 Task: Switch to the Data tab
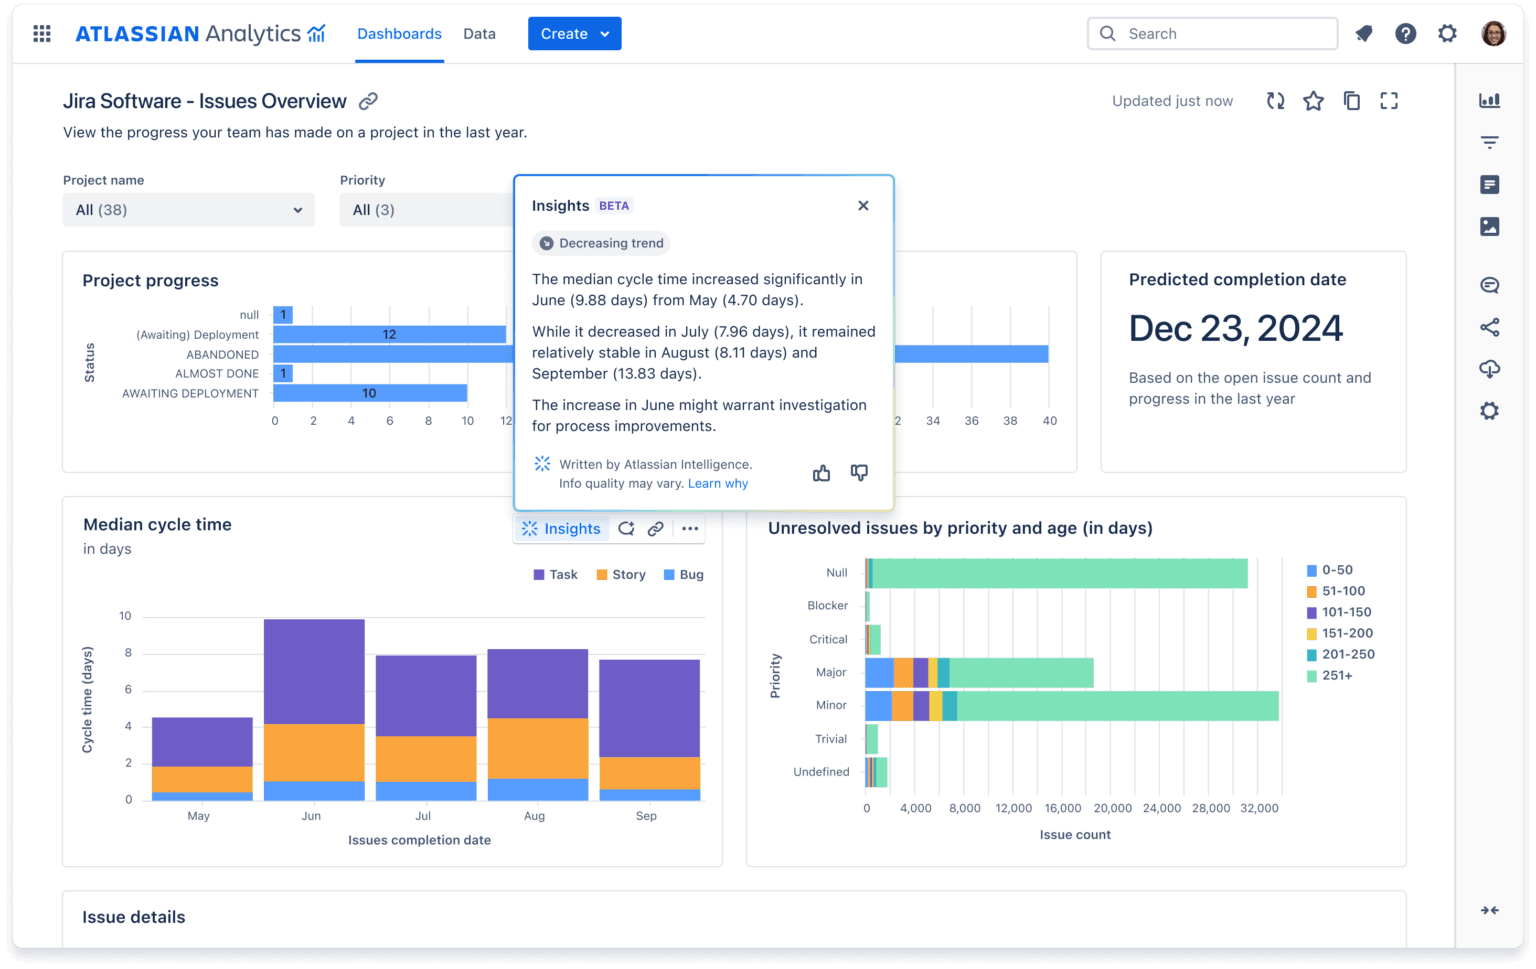(479, 34)
